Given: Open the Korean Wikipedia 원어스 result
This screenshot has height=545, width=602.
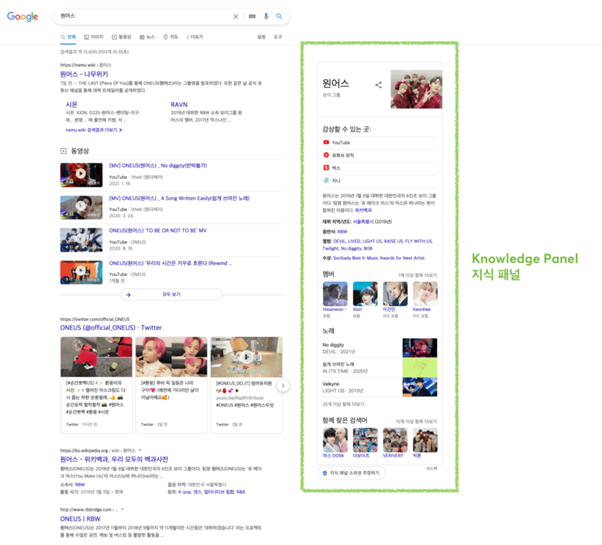Looking at the screenshot, I should click(x=114, y=459).
